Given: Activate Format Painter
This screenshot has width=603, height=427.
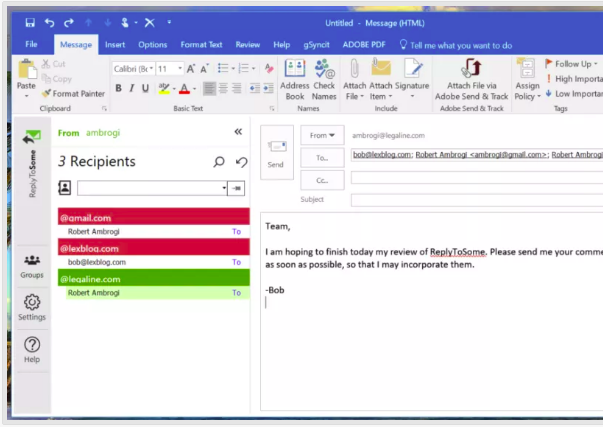Looking at the screenshot, I should tap(73, 93).
